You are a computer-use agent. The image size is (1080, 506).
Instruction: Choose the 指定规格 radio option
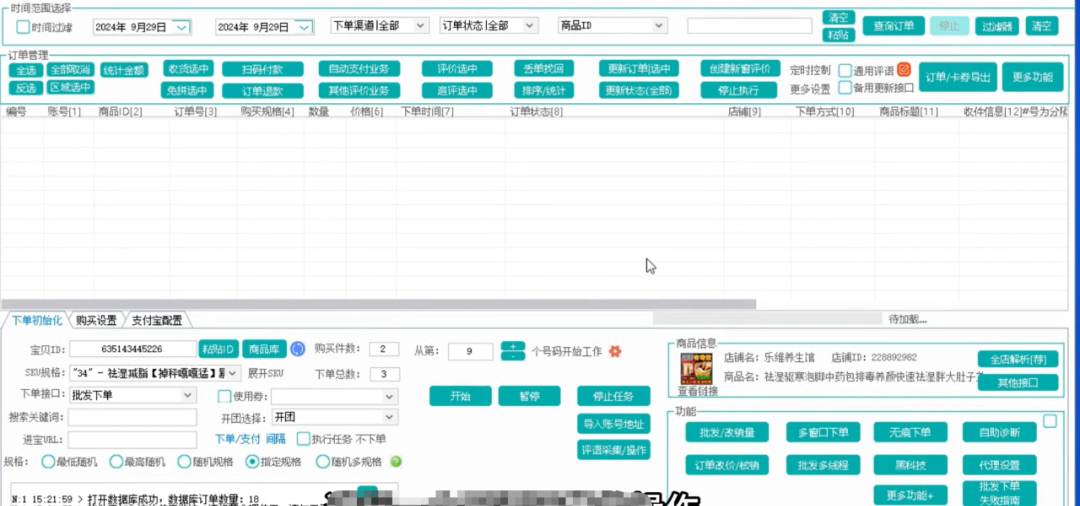tap(252, 461)
